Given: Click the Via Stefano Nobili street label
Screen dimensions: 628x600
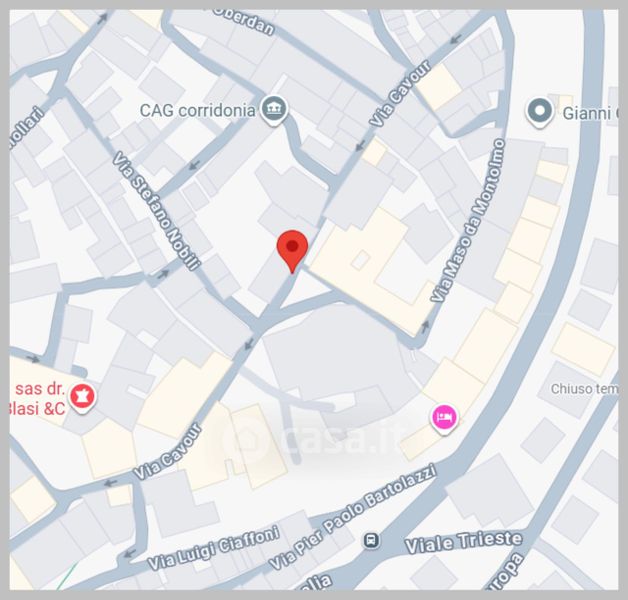Looking at the screenshot, I should pyautogui.click(x=155, y=211).
